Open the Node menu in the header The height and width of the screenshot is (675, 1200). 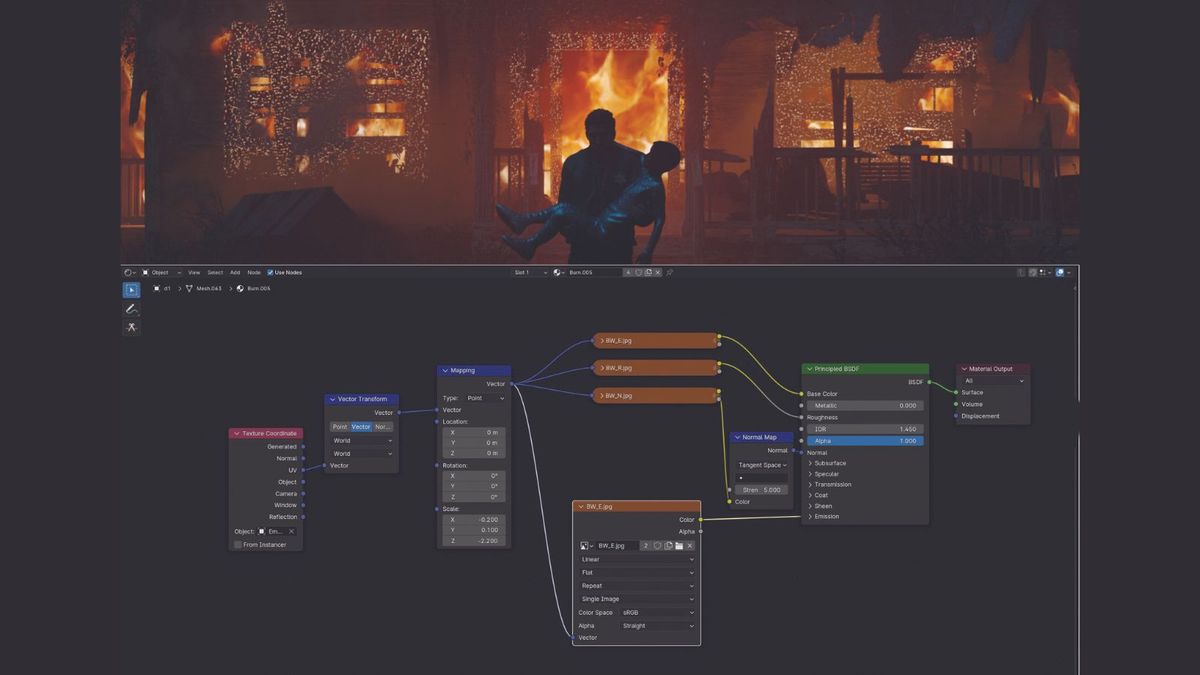click(x=253, y=272)
